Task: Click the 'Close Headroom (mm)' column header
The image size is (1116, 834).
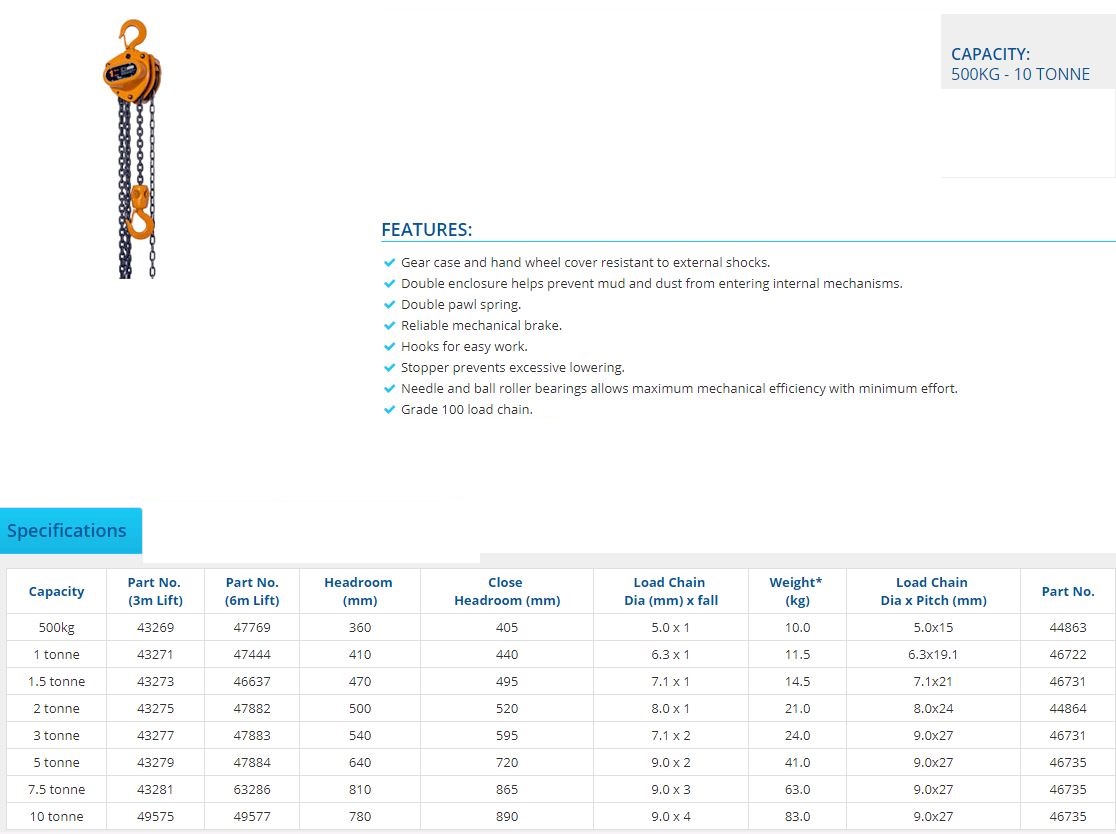Action: pyautogui.click(x=507, y=591)
